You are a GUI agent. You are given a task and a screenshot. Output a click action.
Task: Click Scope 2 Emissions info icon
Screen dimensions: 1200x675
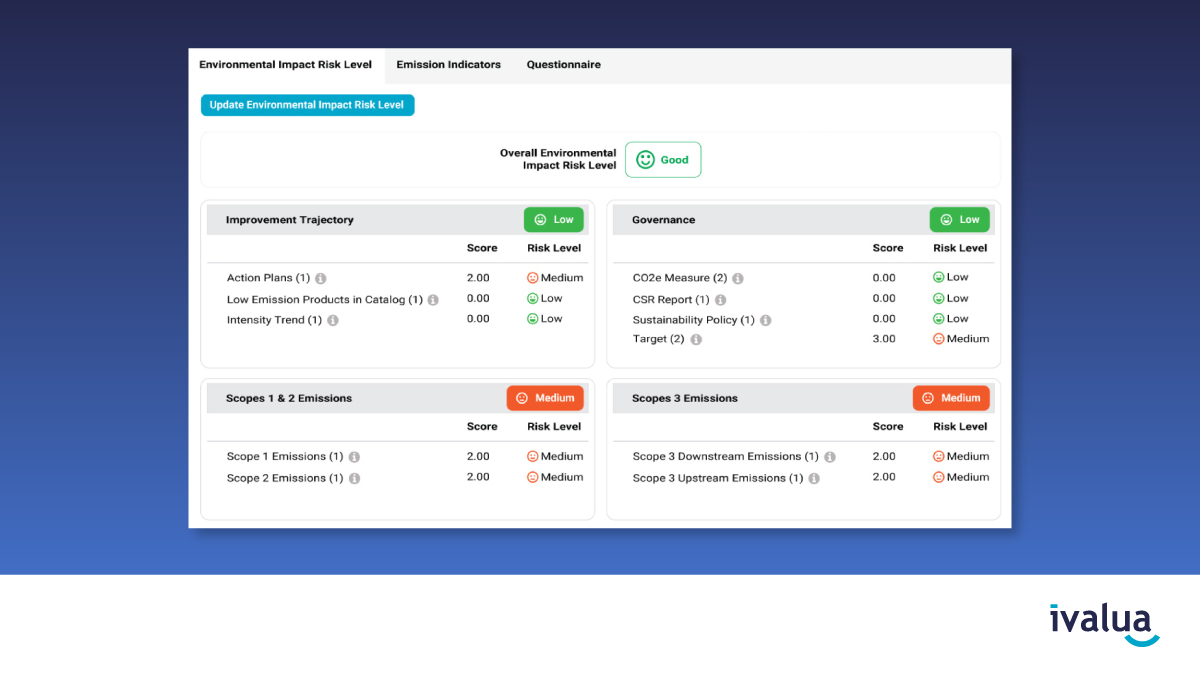(354, 479)
